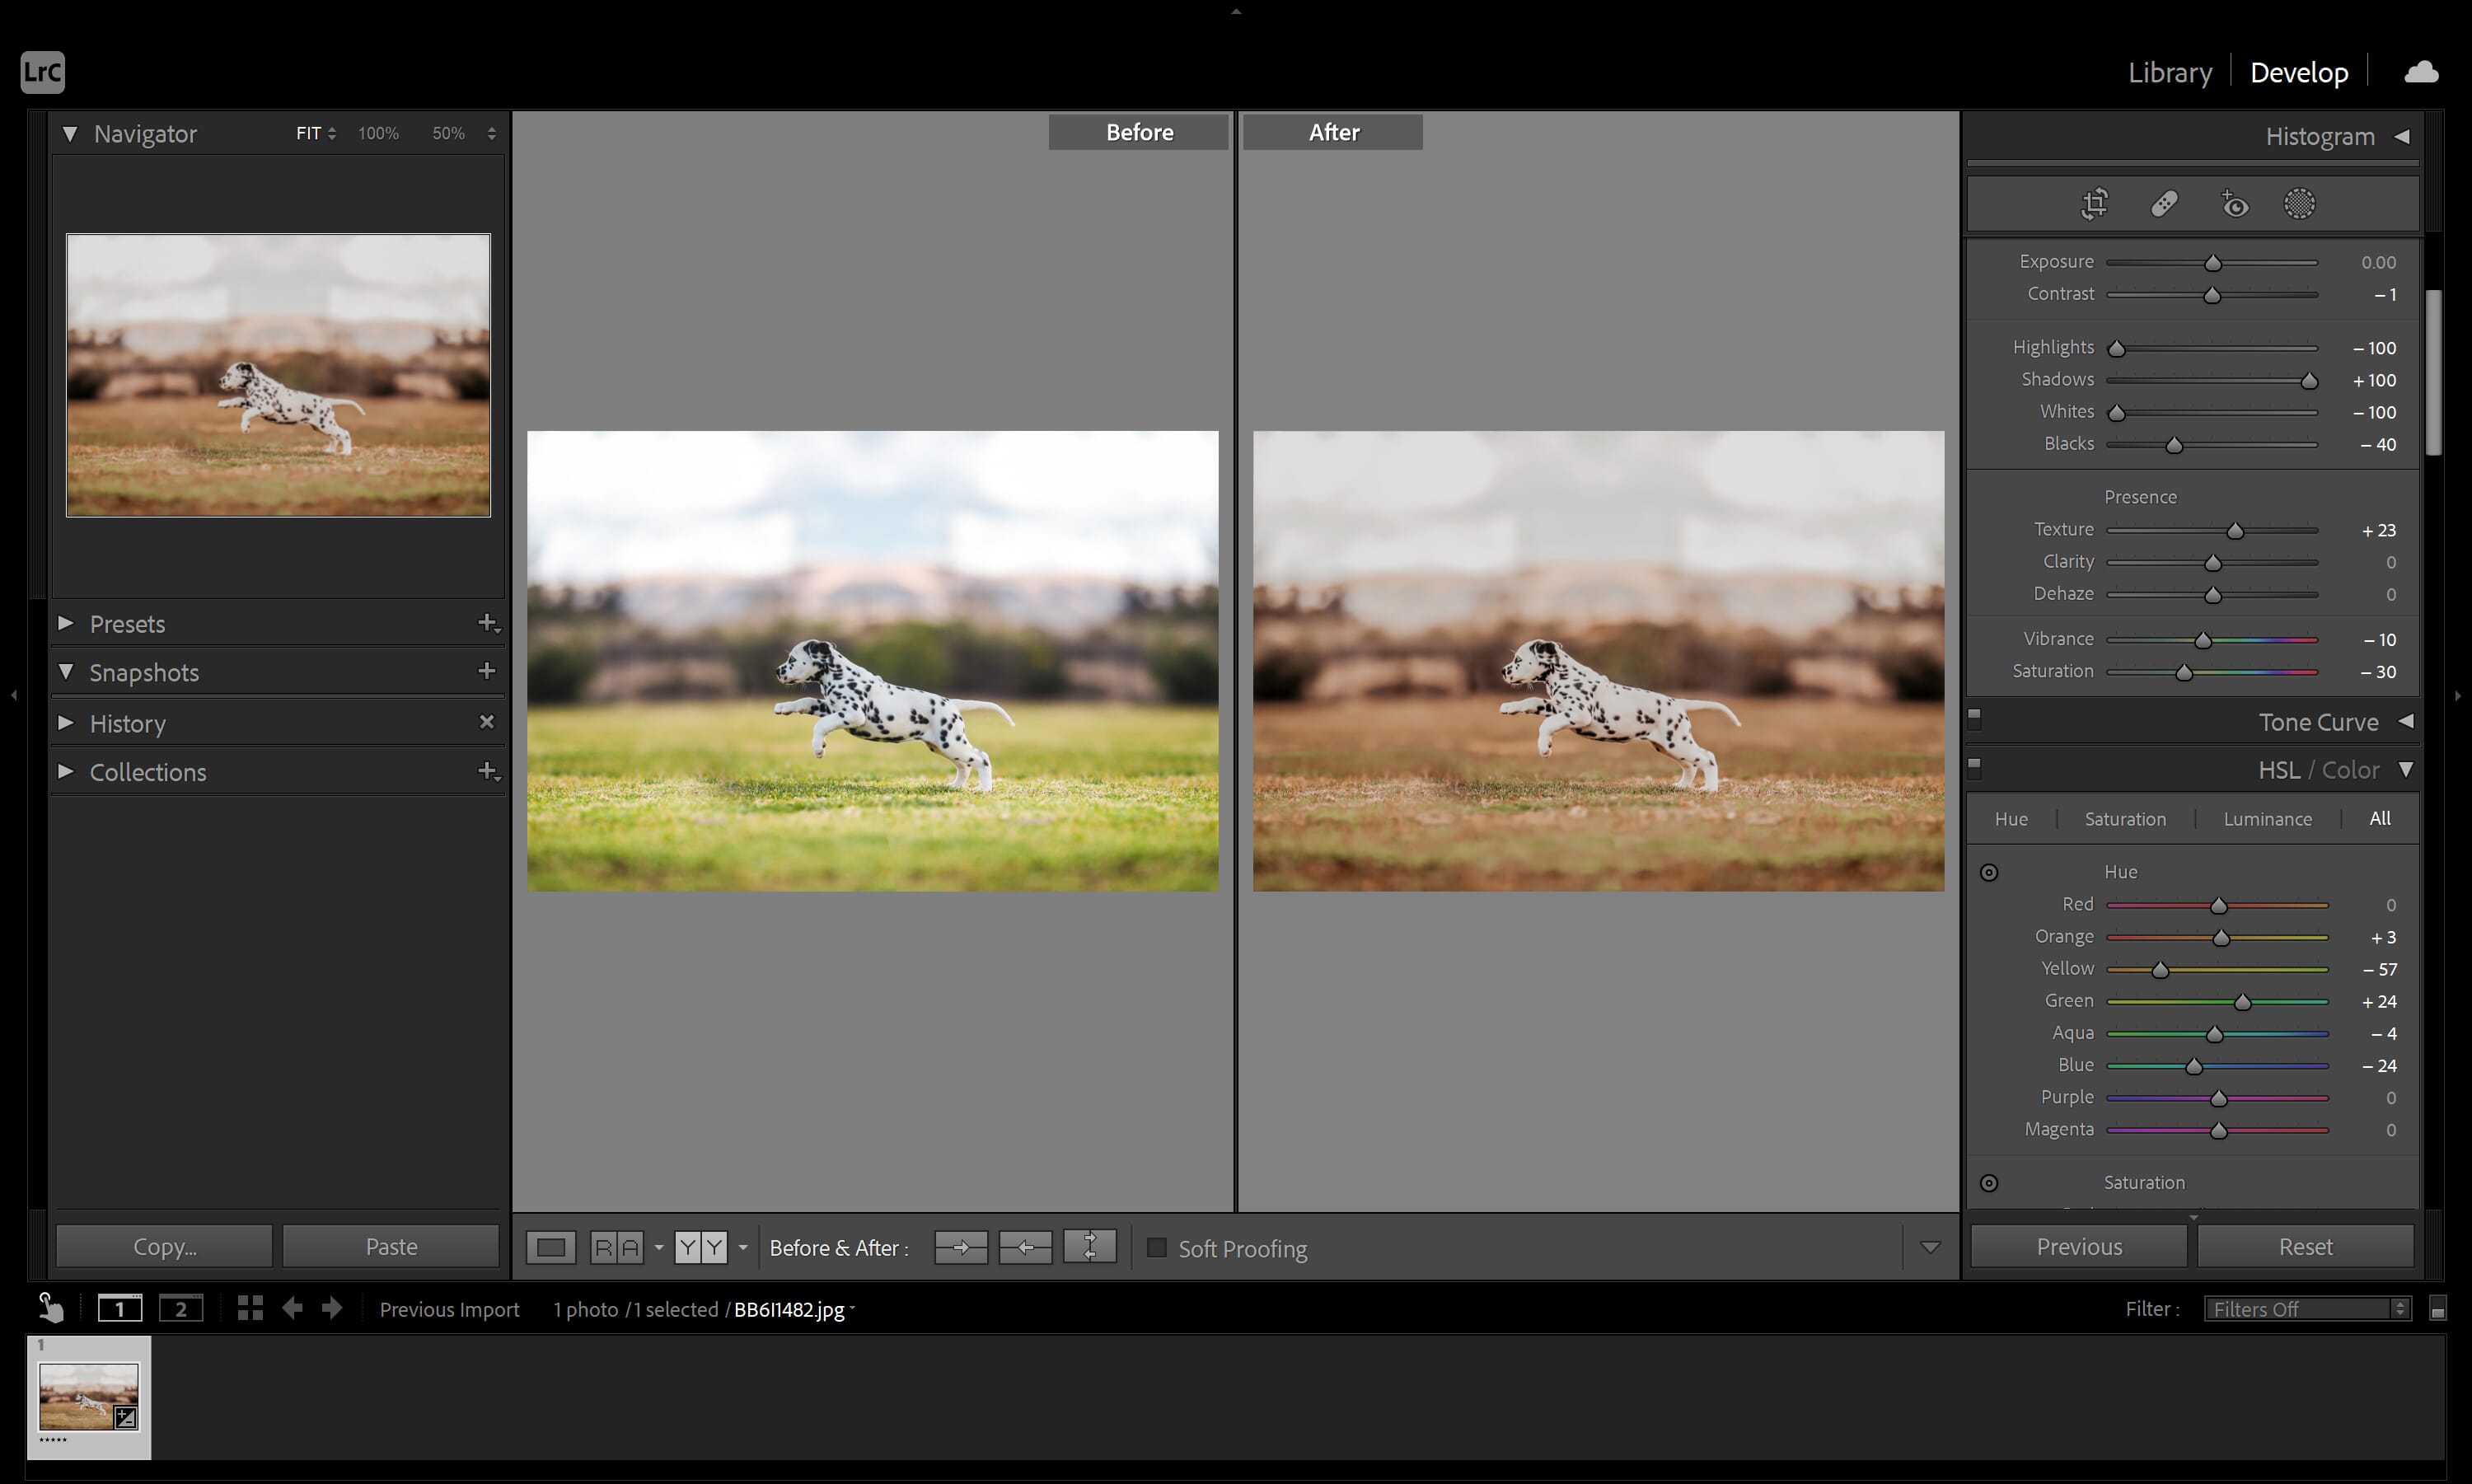Switch to Loupe view mode

(551, 1247)
